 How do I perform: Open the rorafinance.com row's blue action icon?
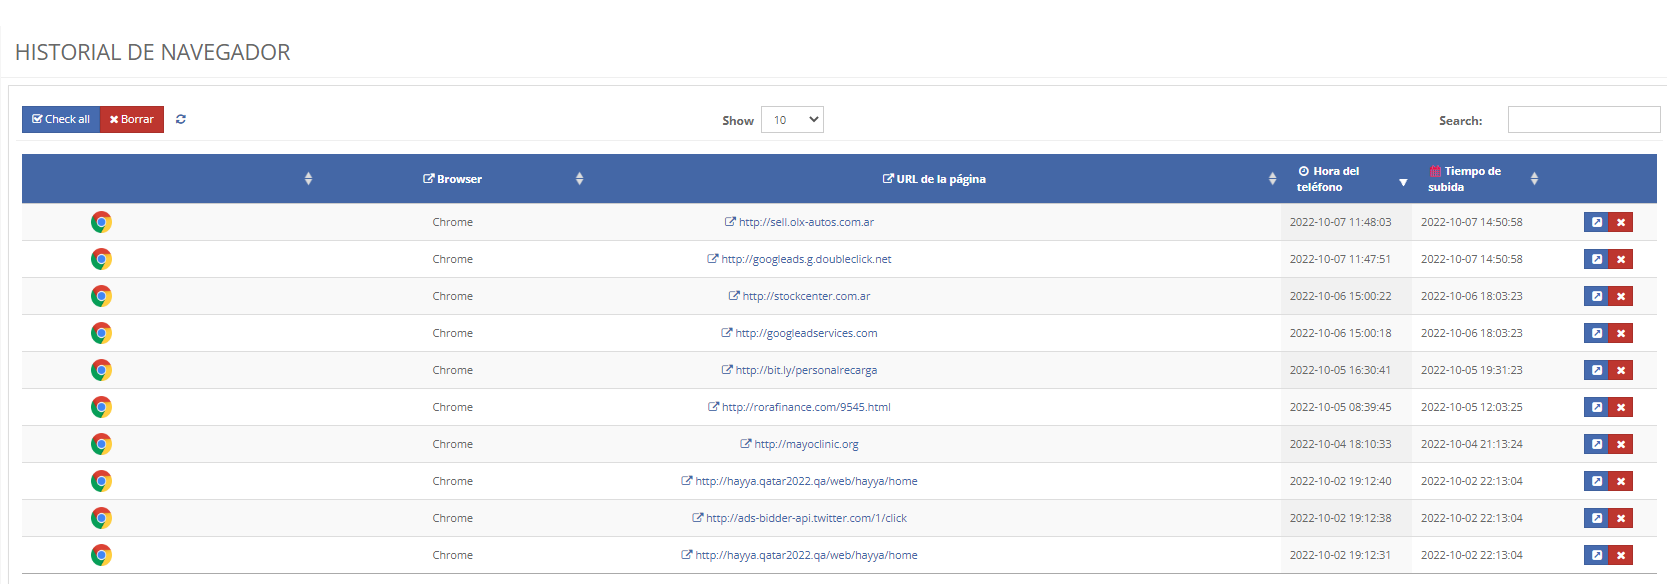1596,407
